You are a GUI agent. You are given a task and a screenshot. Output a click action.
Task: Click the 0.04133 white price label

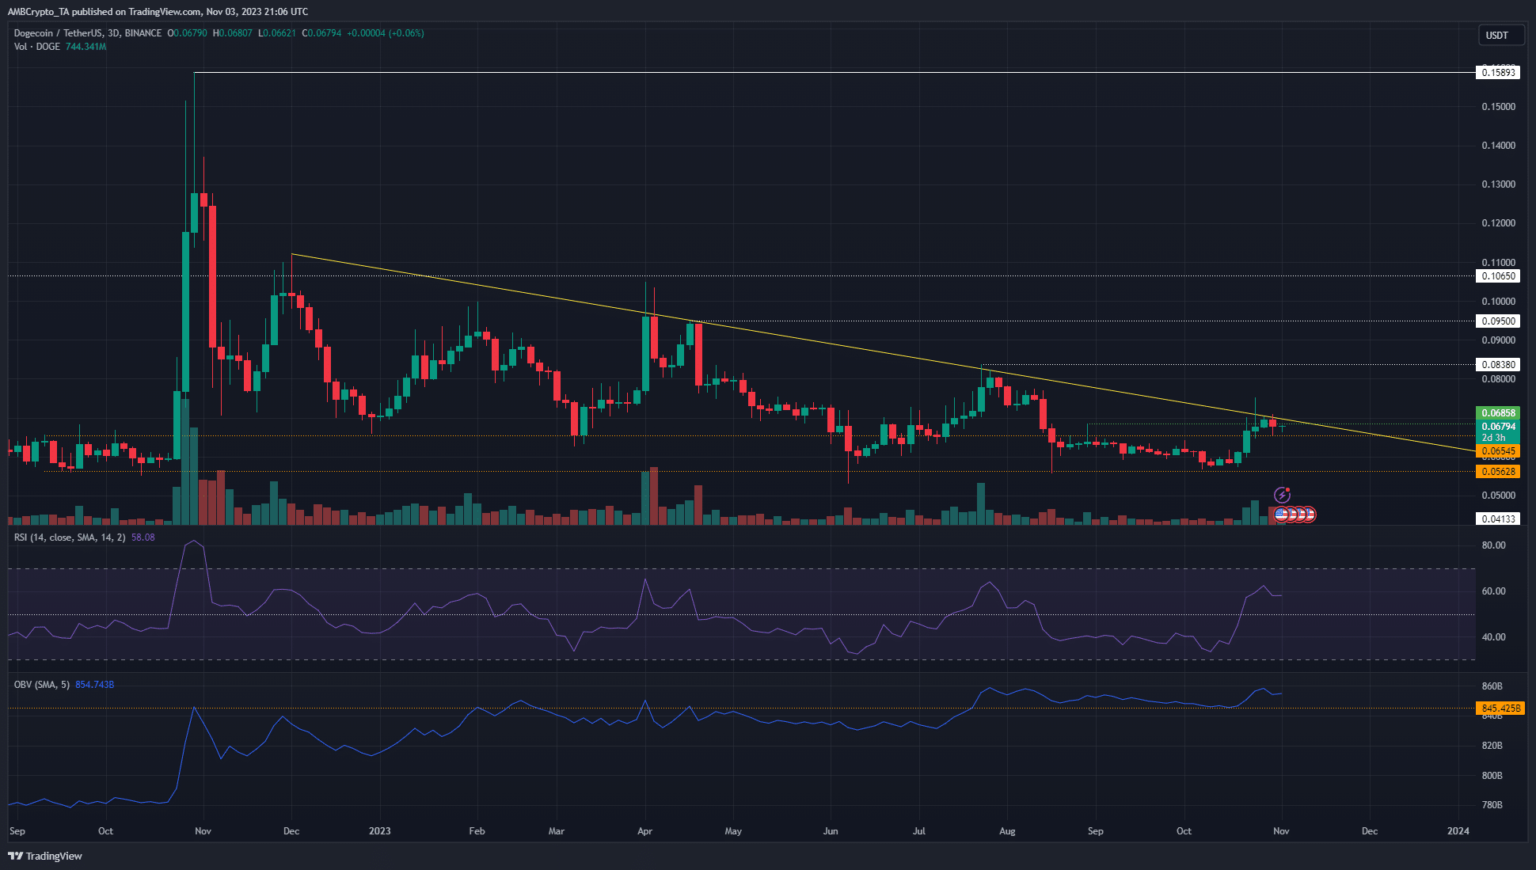click(1498, 519)
